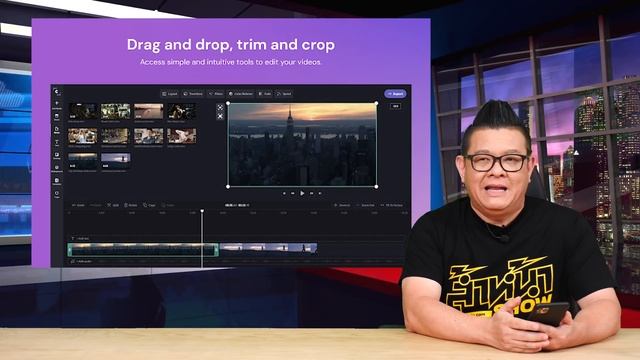Viewport: 640px width, 360px height.
Task: Click the purple Export button
Action: (395, 94)
